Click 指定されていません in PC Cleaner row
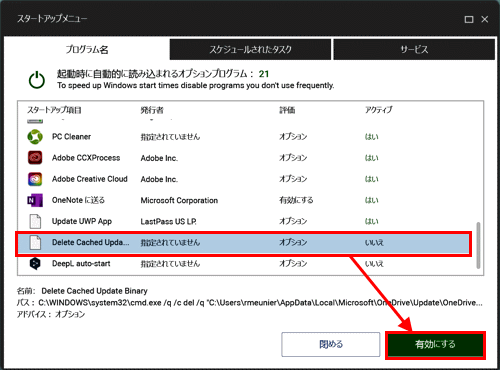Viewport: 500px width, 370px height. 170,137
